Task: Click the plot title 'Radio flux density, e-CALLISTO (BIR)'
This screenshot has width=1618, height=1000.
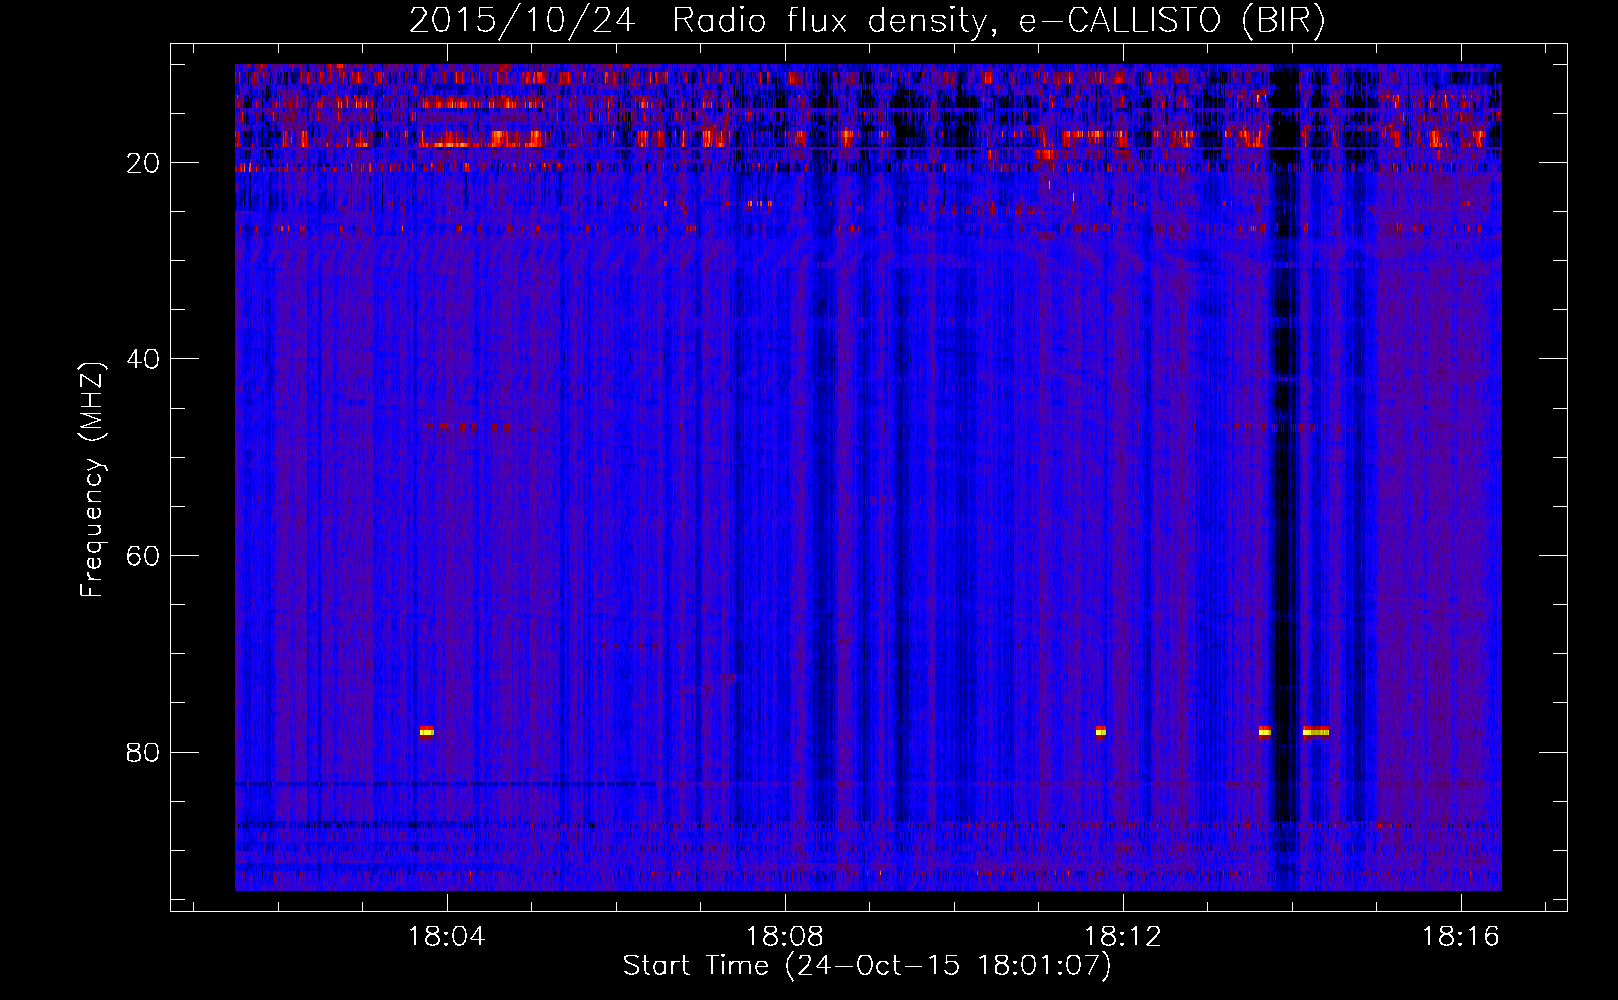Action: click(998, 21)
